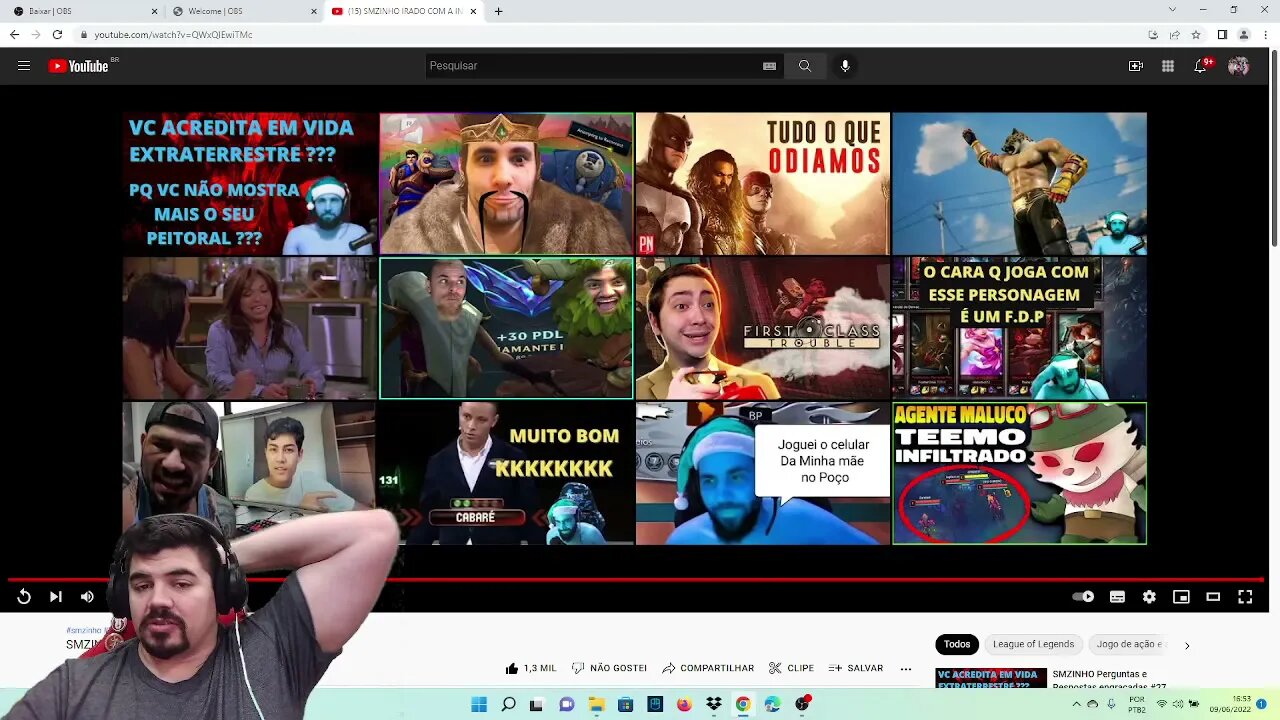The width and height of the screenshot is (1280, 720).
Task: Click the youtube.com address bar
Action: click(610, 35)
